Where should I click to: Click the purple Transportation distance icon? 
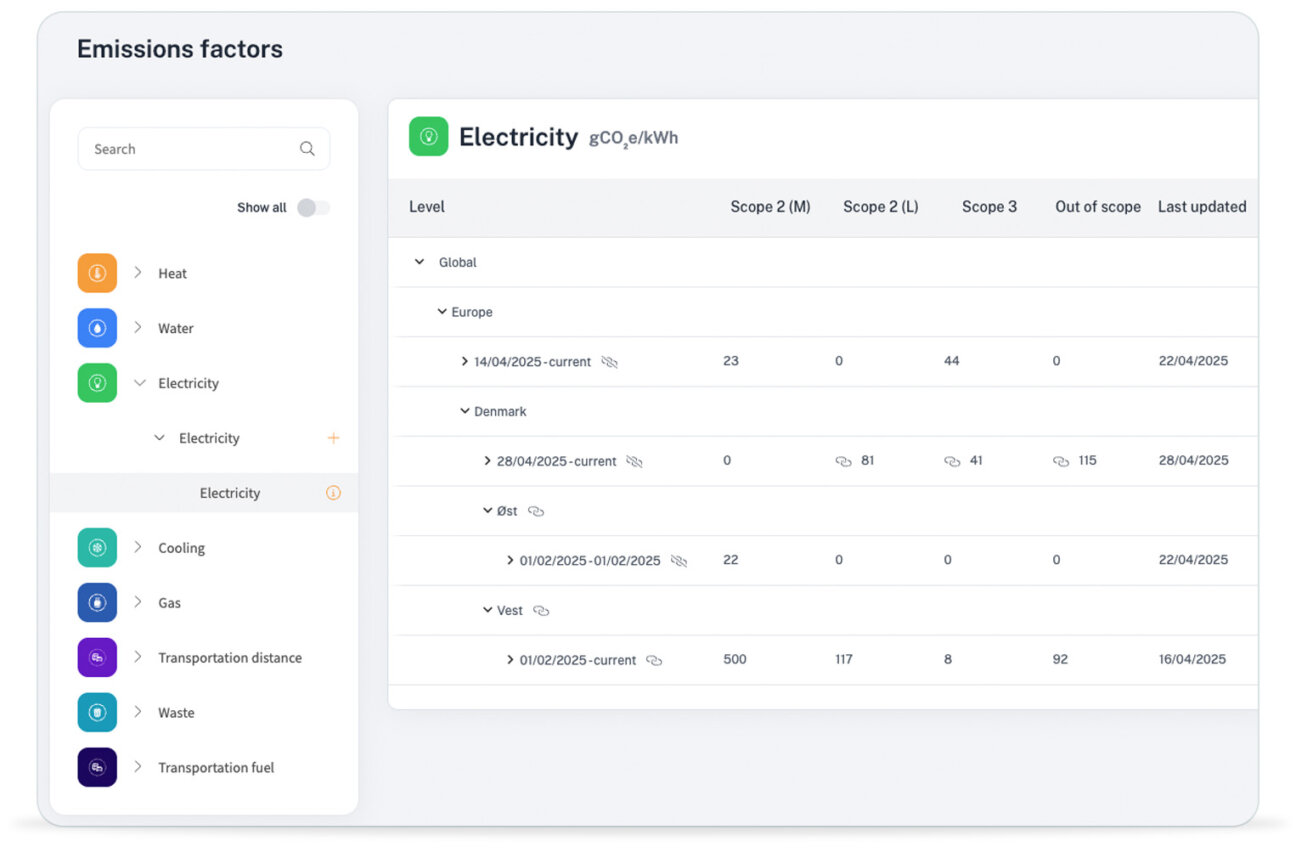click(97, 658)
